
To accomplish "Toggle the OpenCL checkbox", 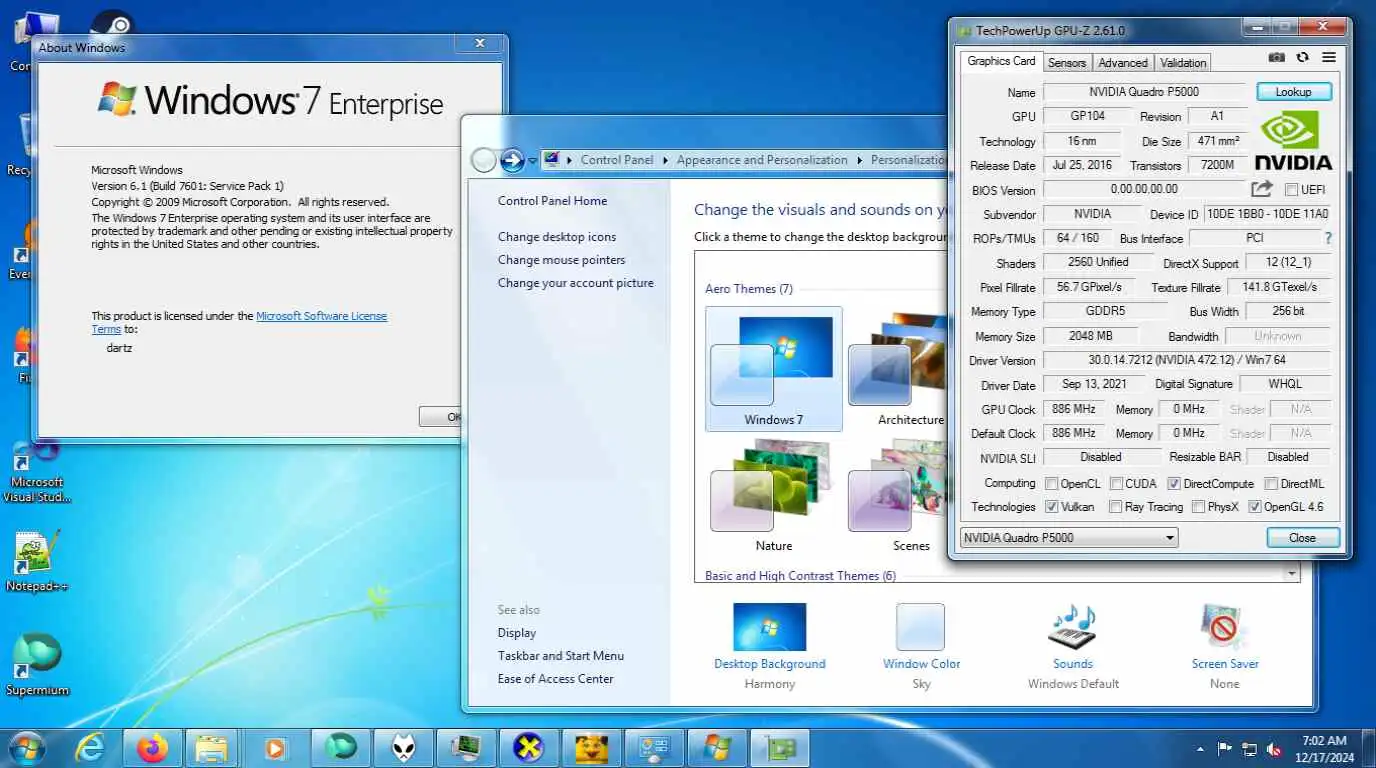I will [x=1051, y=484].
